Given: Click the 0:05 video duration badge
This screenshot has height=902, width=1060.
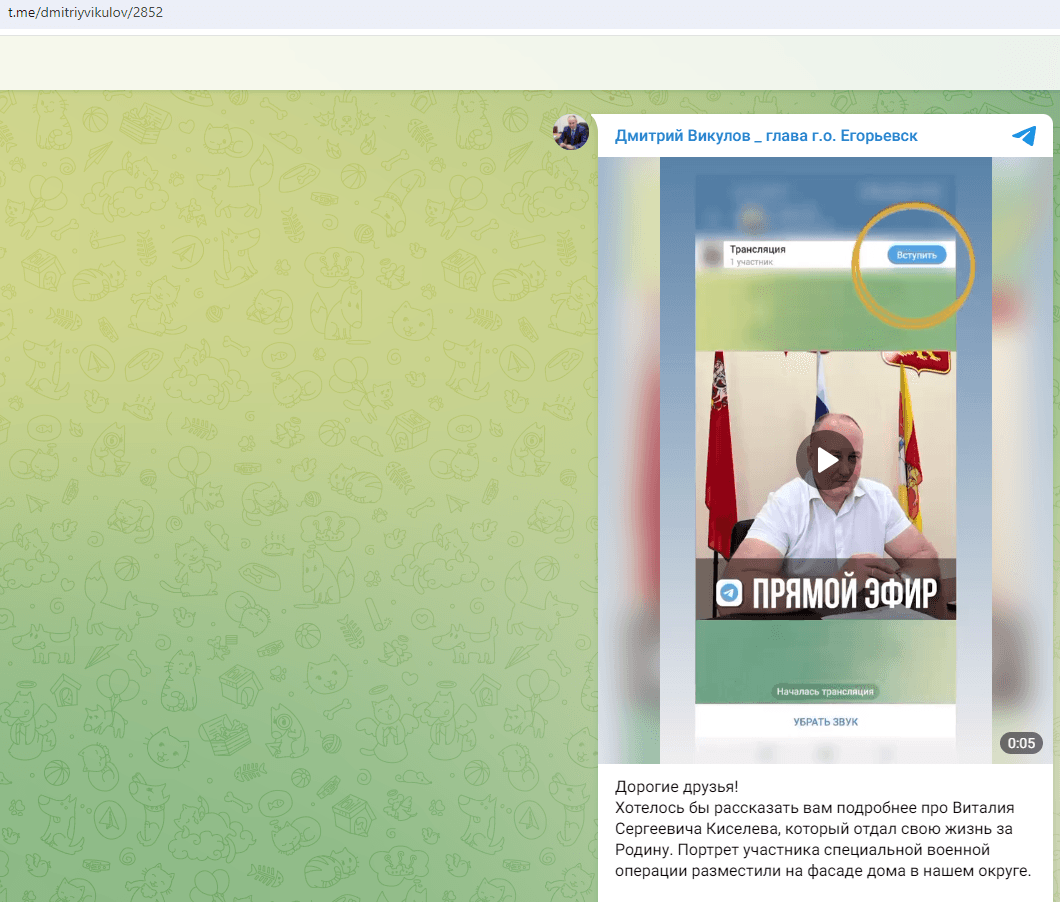Looking at the screenshot, I should pyautogui.click(x=1021, y=743).
